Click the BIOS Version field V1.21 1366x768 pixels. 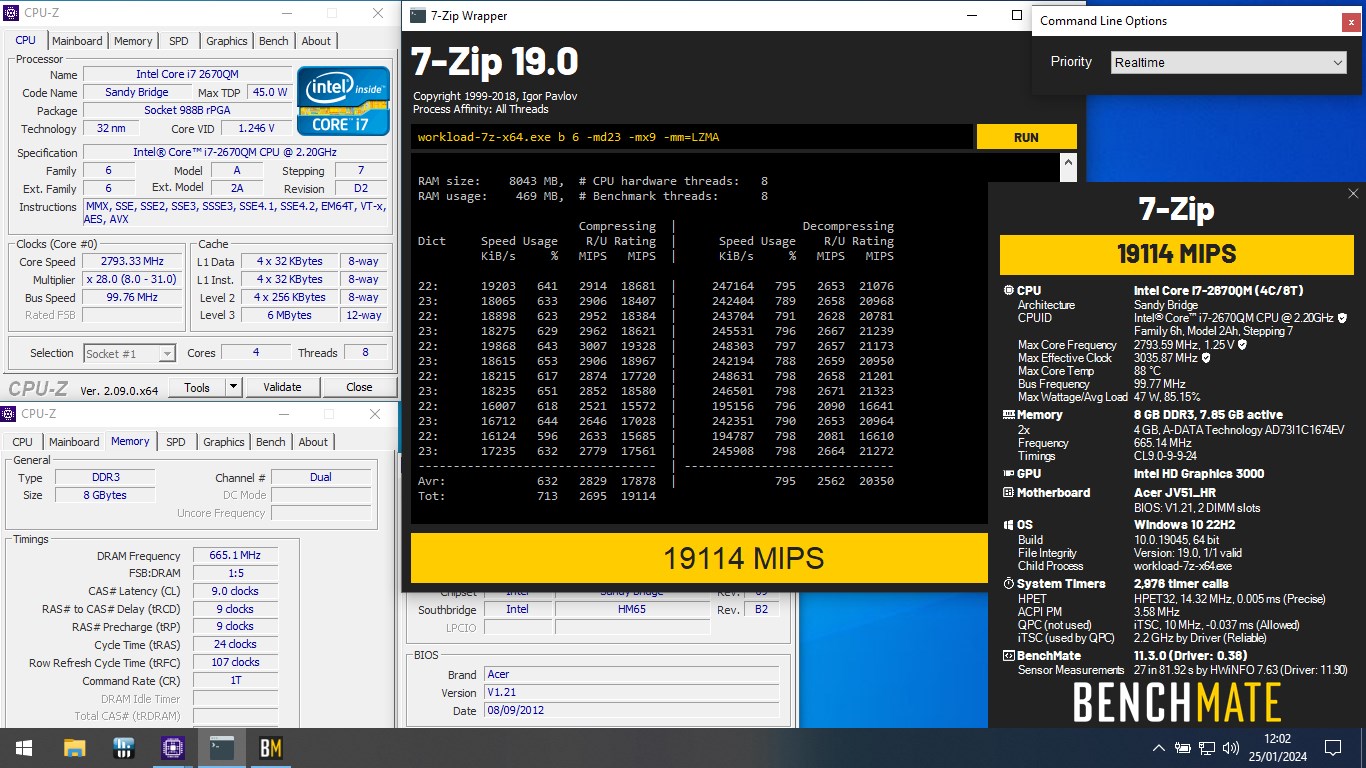click(632, 693)
